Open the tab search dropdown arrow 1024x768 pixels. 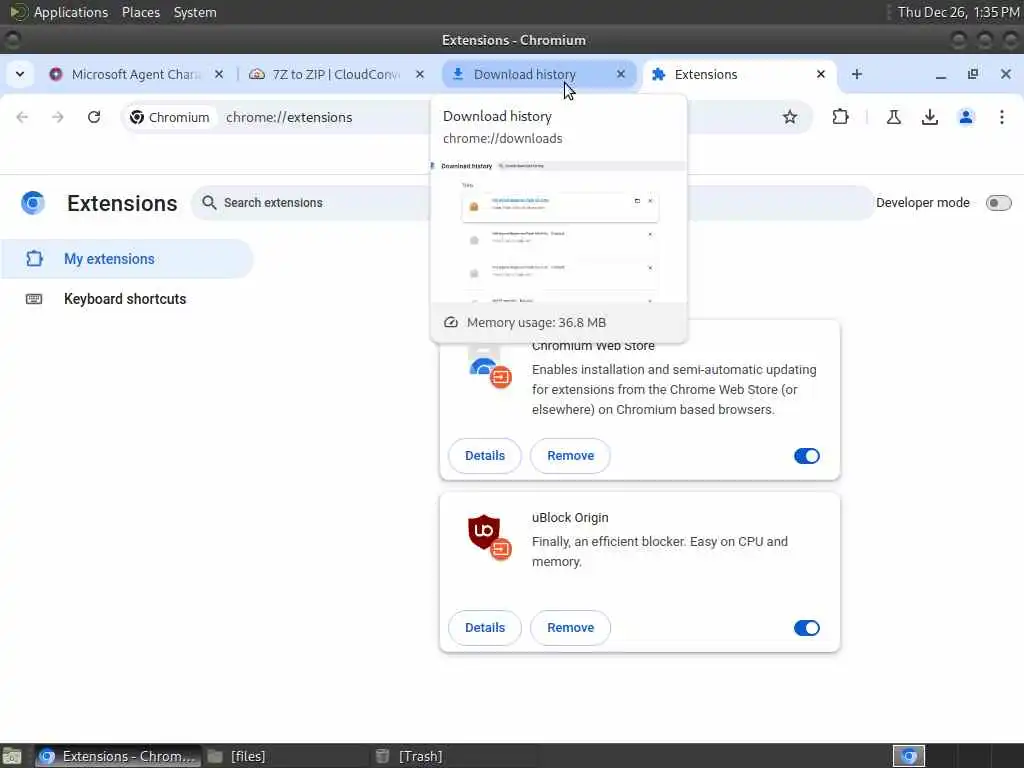click(x=20, y=74)
